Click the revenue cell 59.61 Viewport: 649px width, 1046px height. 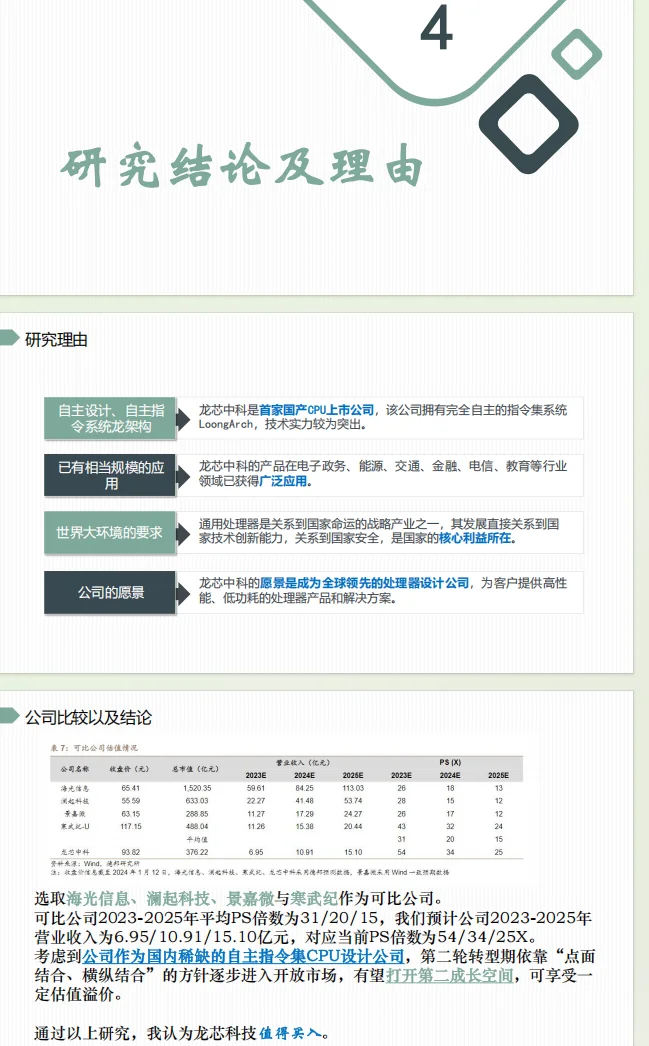tap(256, 789)
